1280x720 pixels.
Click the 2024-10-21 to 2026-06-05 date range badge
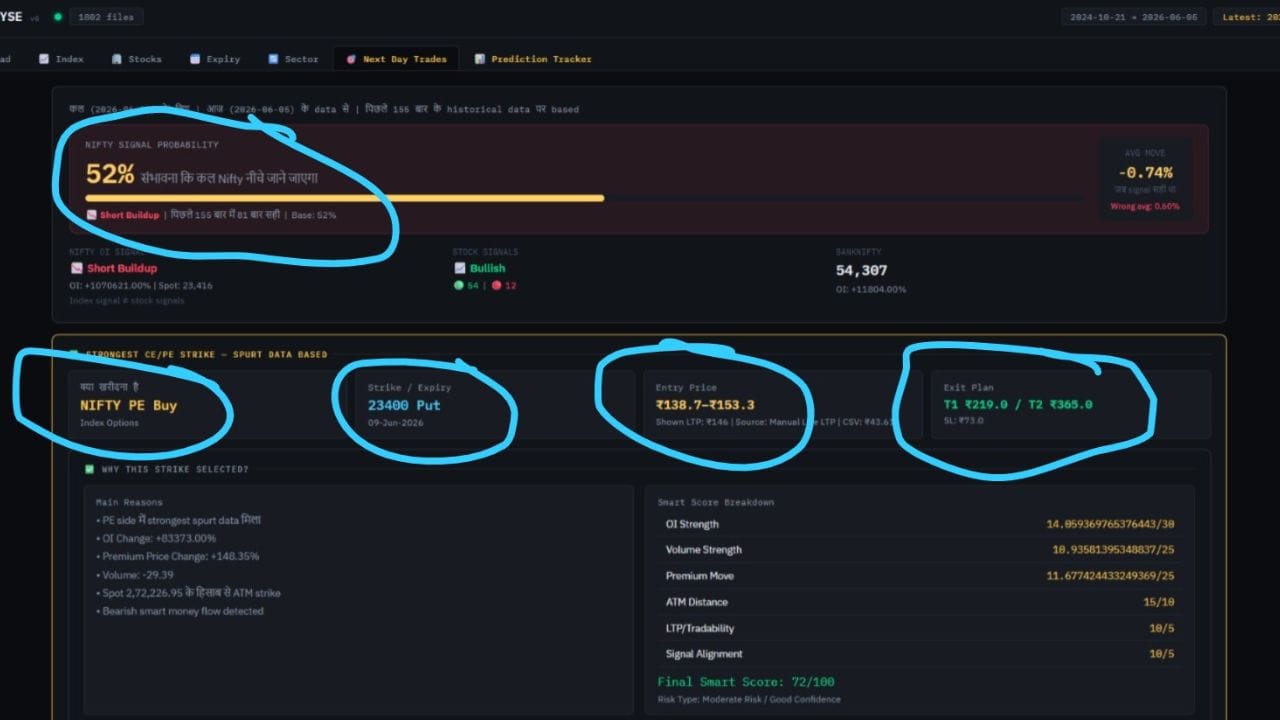(1132, 16)
